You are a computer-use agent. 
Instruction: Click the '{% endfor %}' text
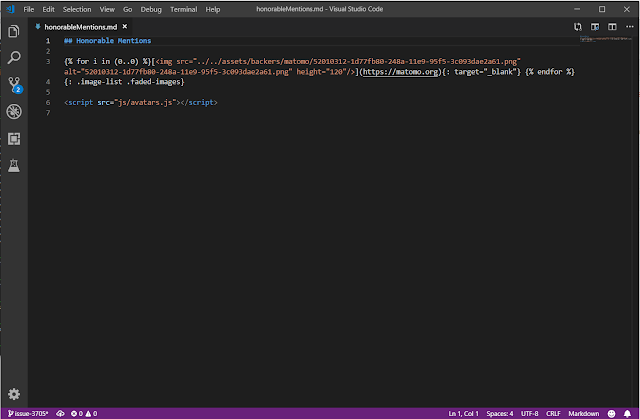point(550,72)
